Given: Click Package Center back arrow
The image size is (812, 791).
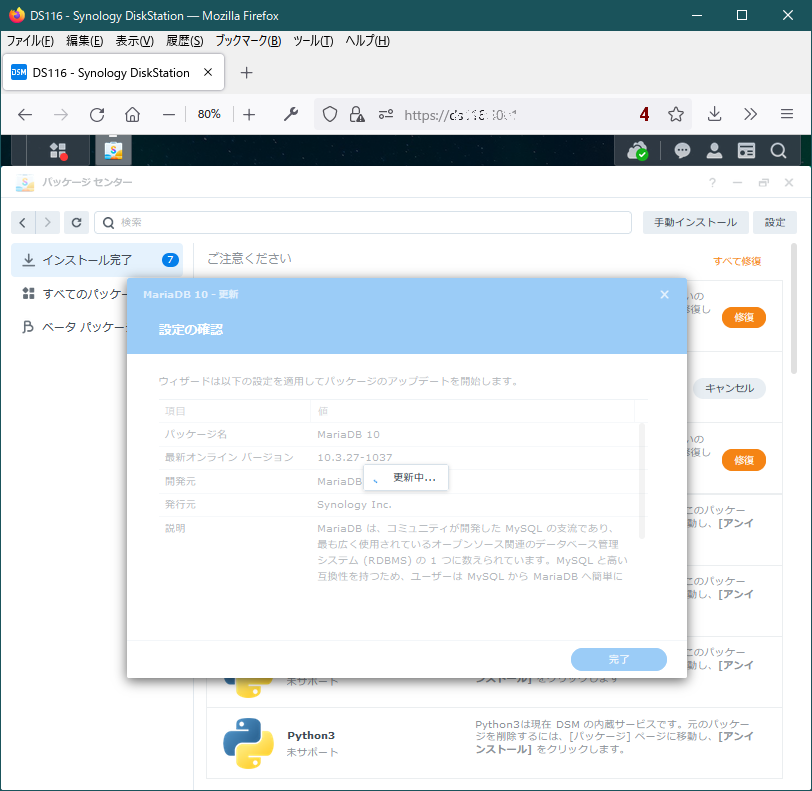Looking at the screenshot, I should (23, 223).
